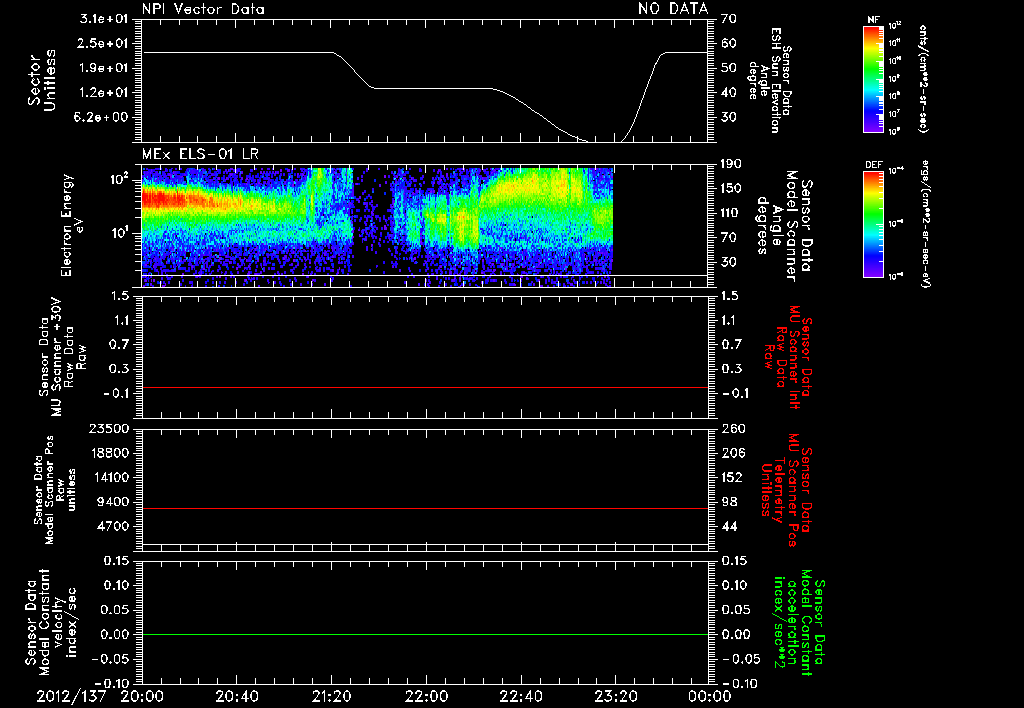Click the '1.9e+01' sector tick label
The width and height of the screenshot is (1024, 708).
pyautogui.click(x=104, y=68)
